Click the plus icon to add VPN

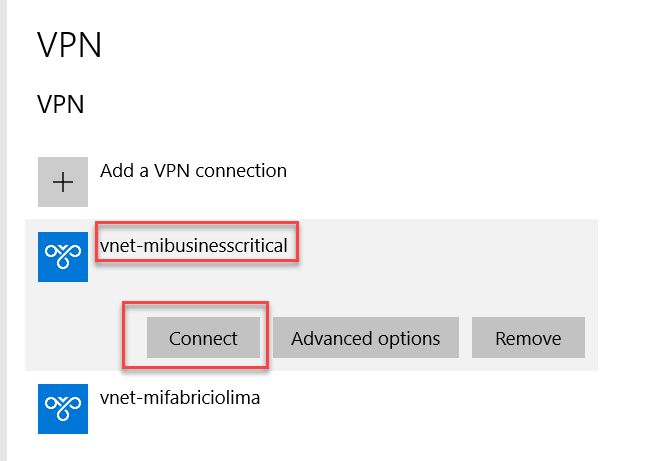(63, 182)
